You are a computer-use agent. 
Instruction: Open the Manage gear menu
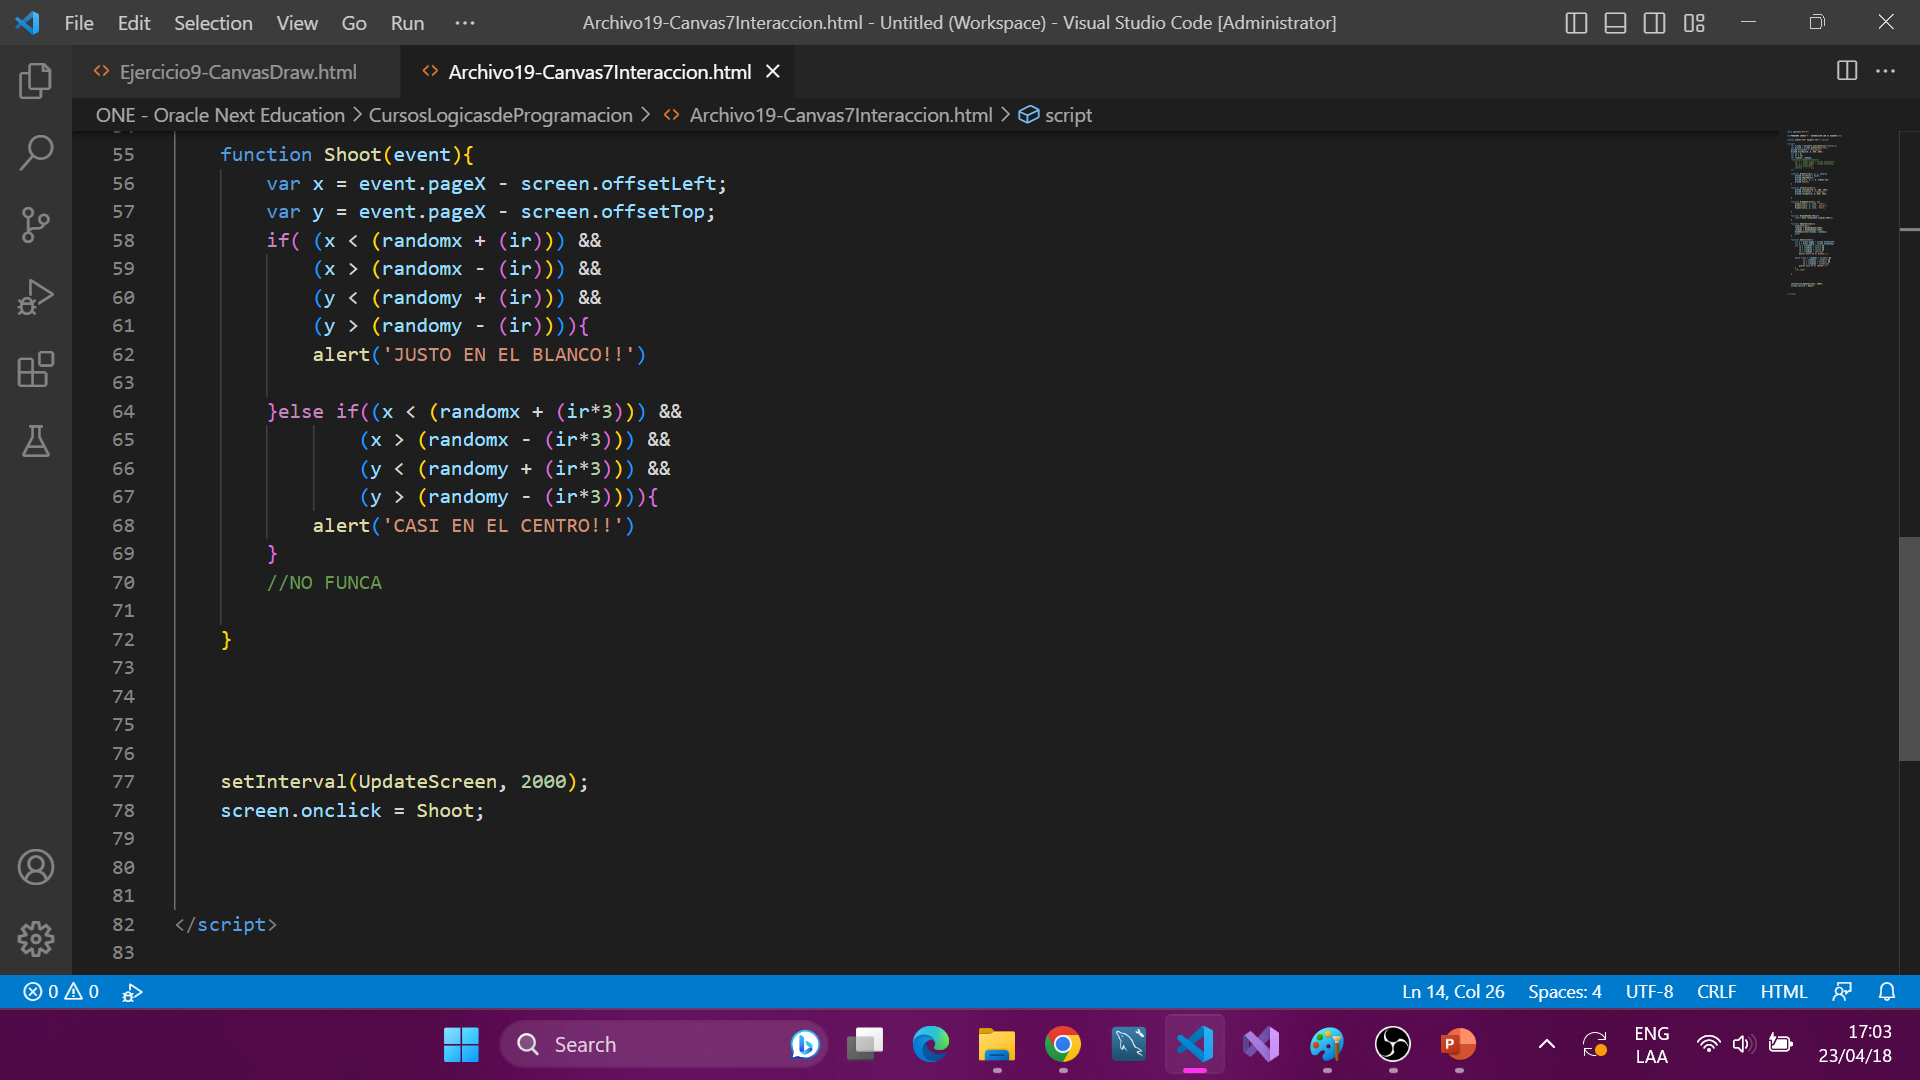(x=36, y=939)
